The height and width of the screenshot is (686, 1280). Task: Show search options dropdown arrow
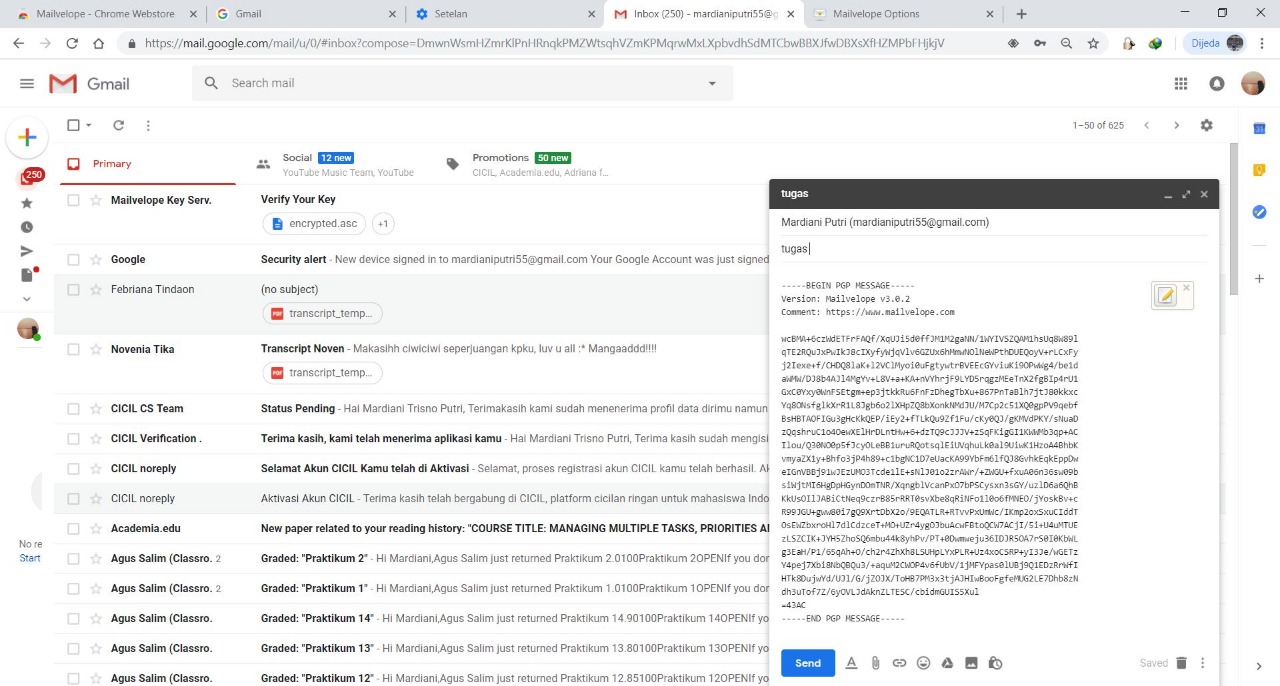pos(712,83)
